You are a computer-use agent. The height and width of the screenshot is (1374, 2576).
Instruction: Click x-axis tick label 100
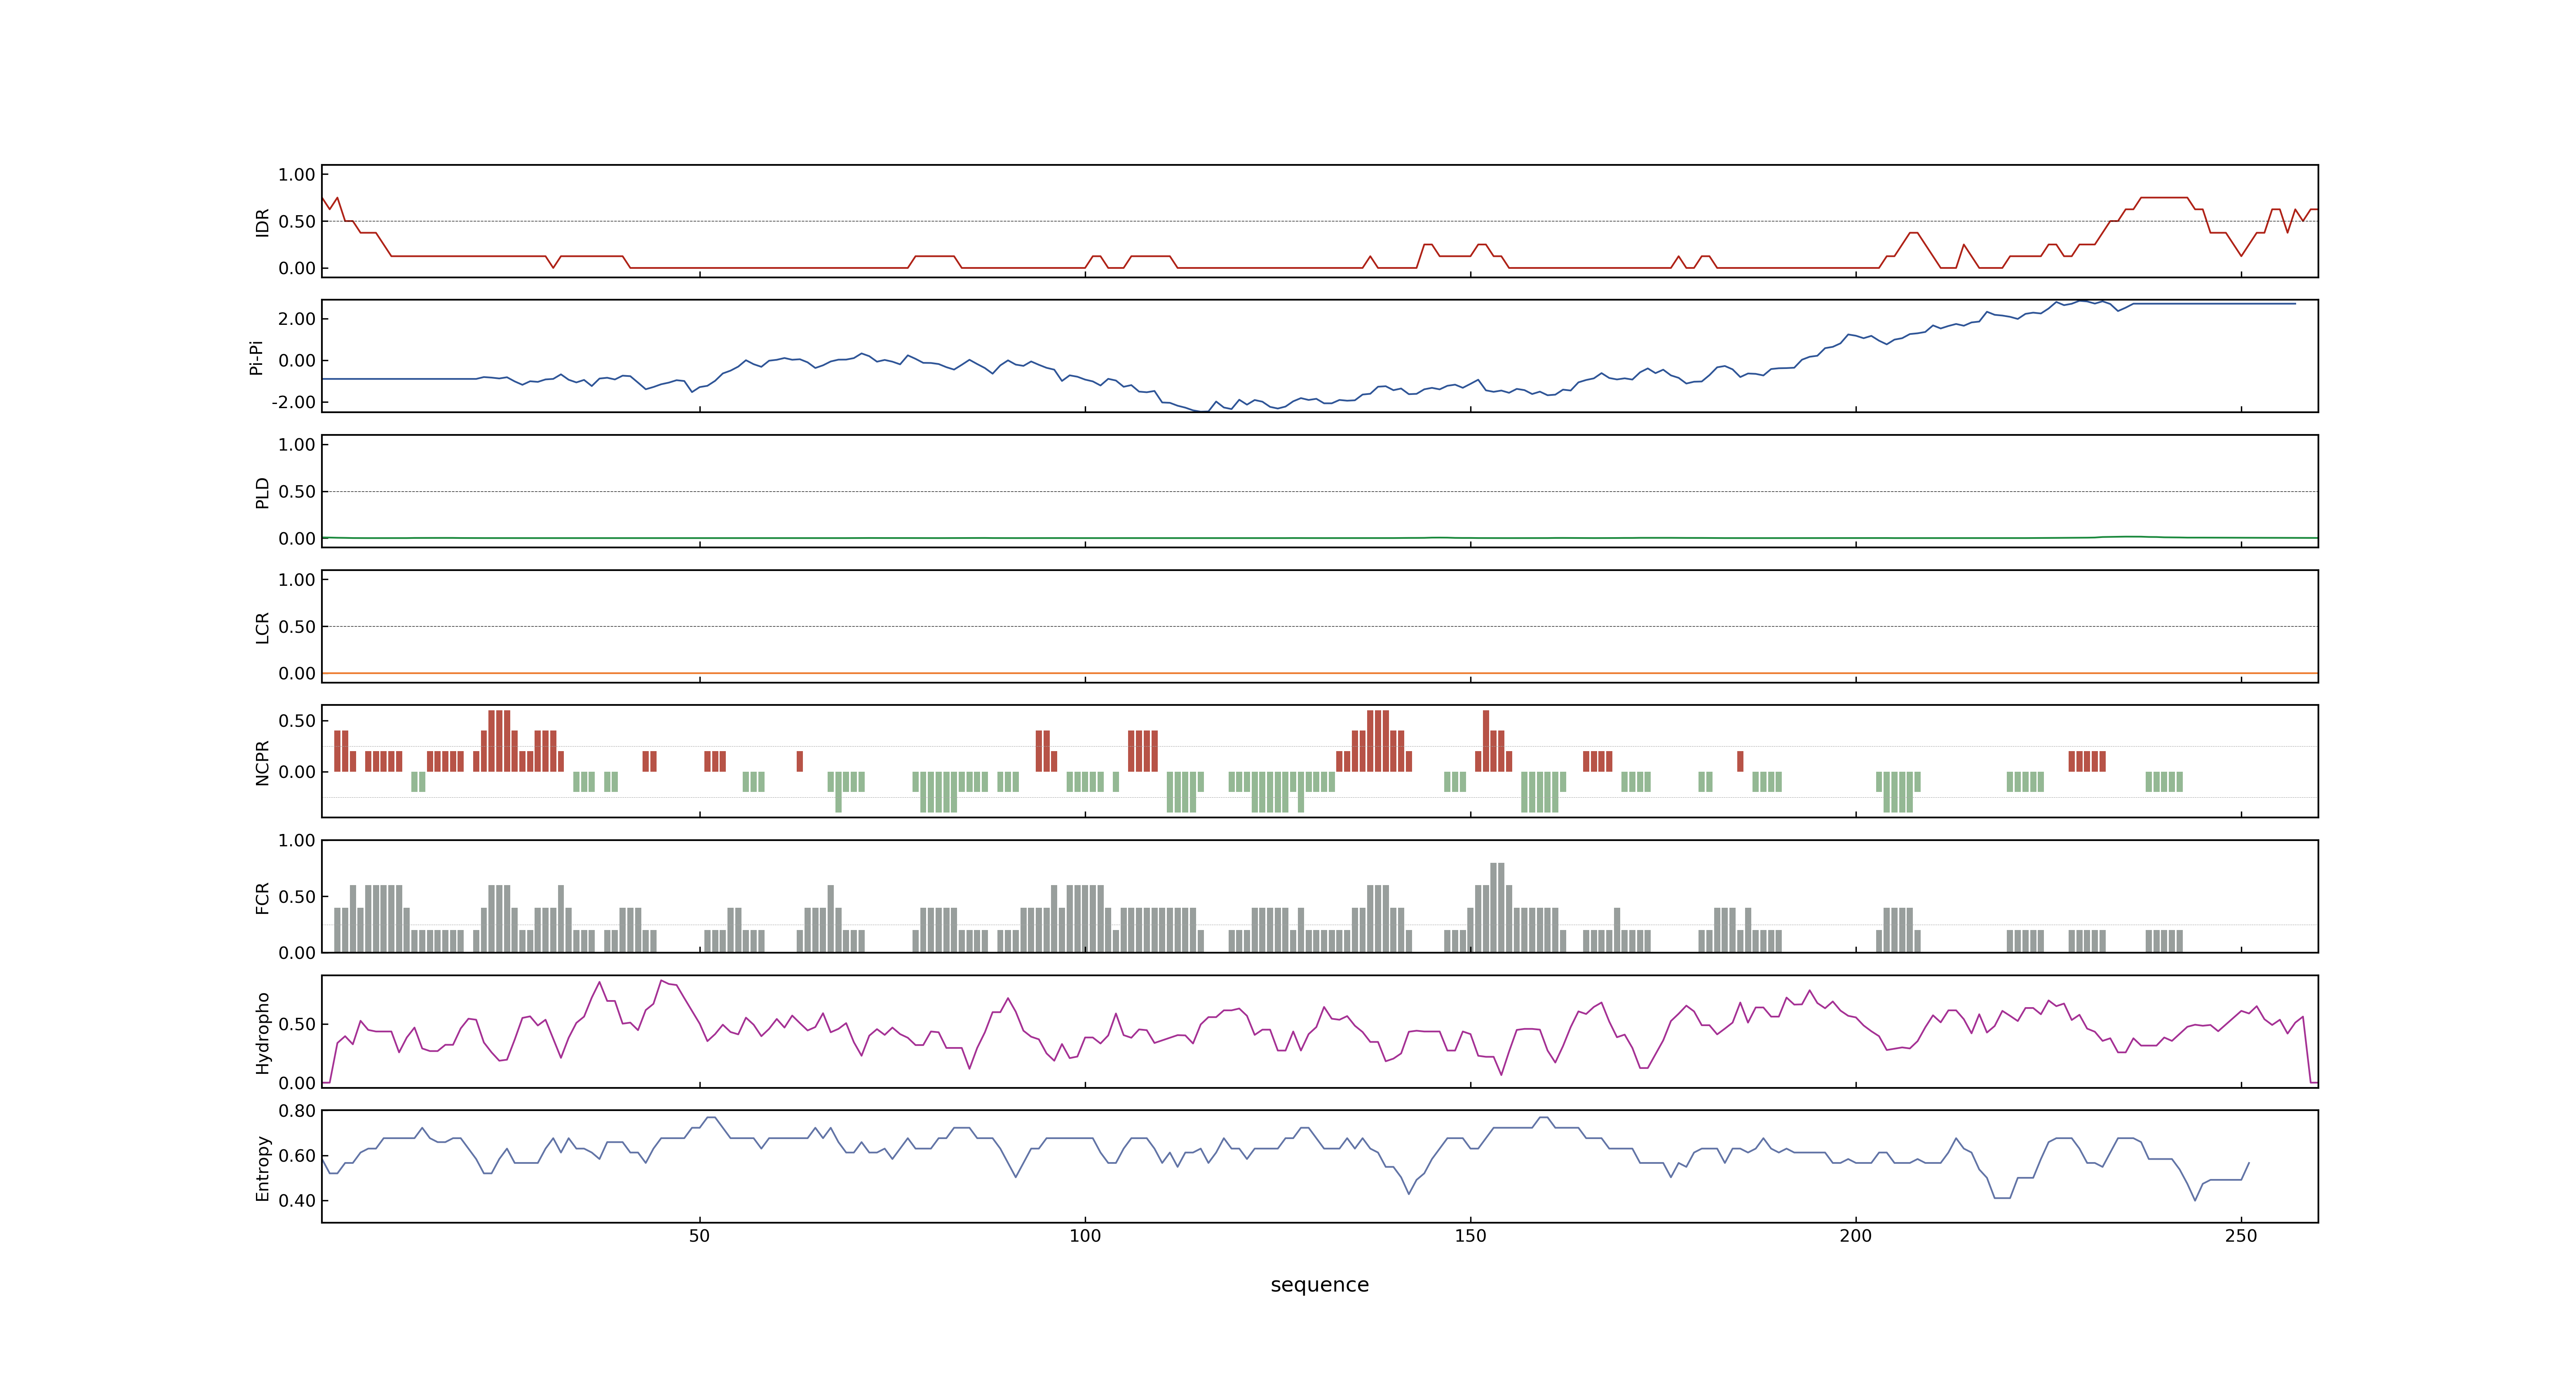point(1085,1236)
